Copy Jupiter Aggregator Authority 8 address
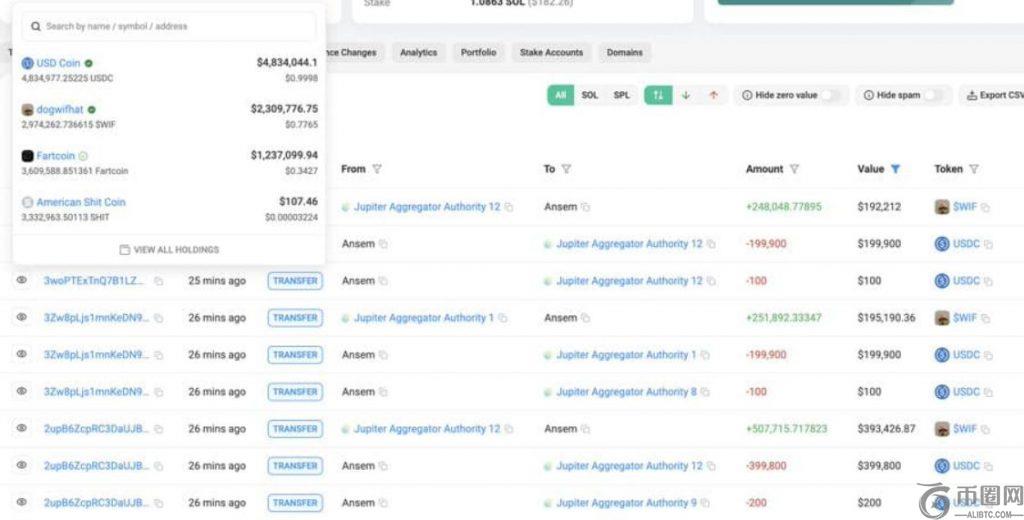This screenshot has height=520, width=1024. [x=705, y=392]
